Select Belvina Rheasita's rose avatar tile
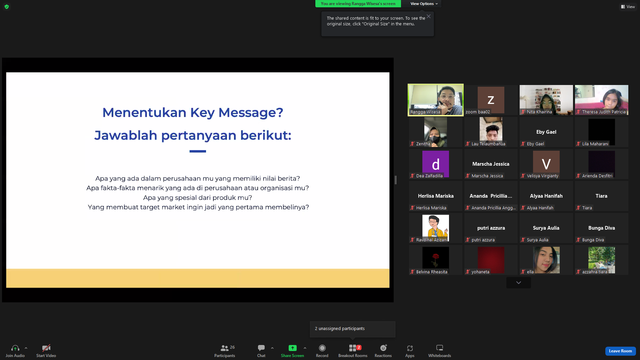This screenshot has height=360, width=640. tap(436, 260)
